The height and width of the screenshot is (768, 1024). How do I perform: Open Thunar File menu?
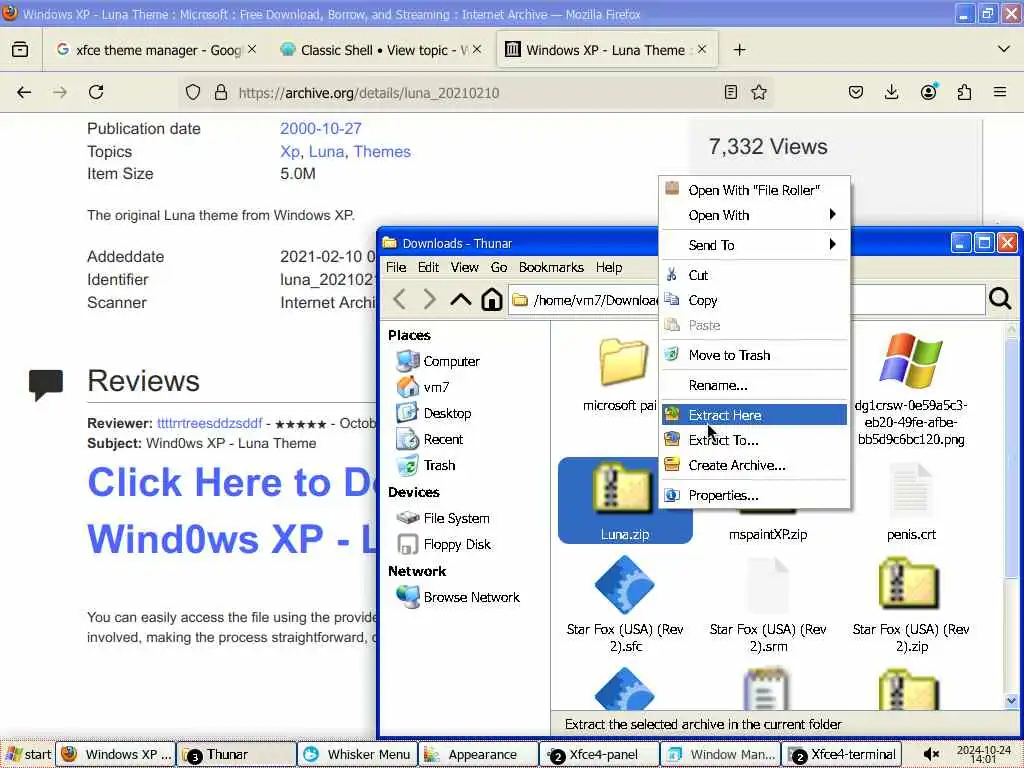coord(396,267)
